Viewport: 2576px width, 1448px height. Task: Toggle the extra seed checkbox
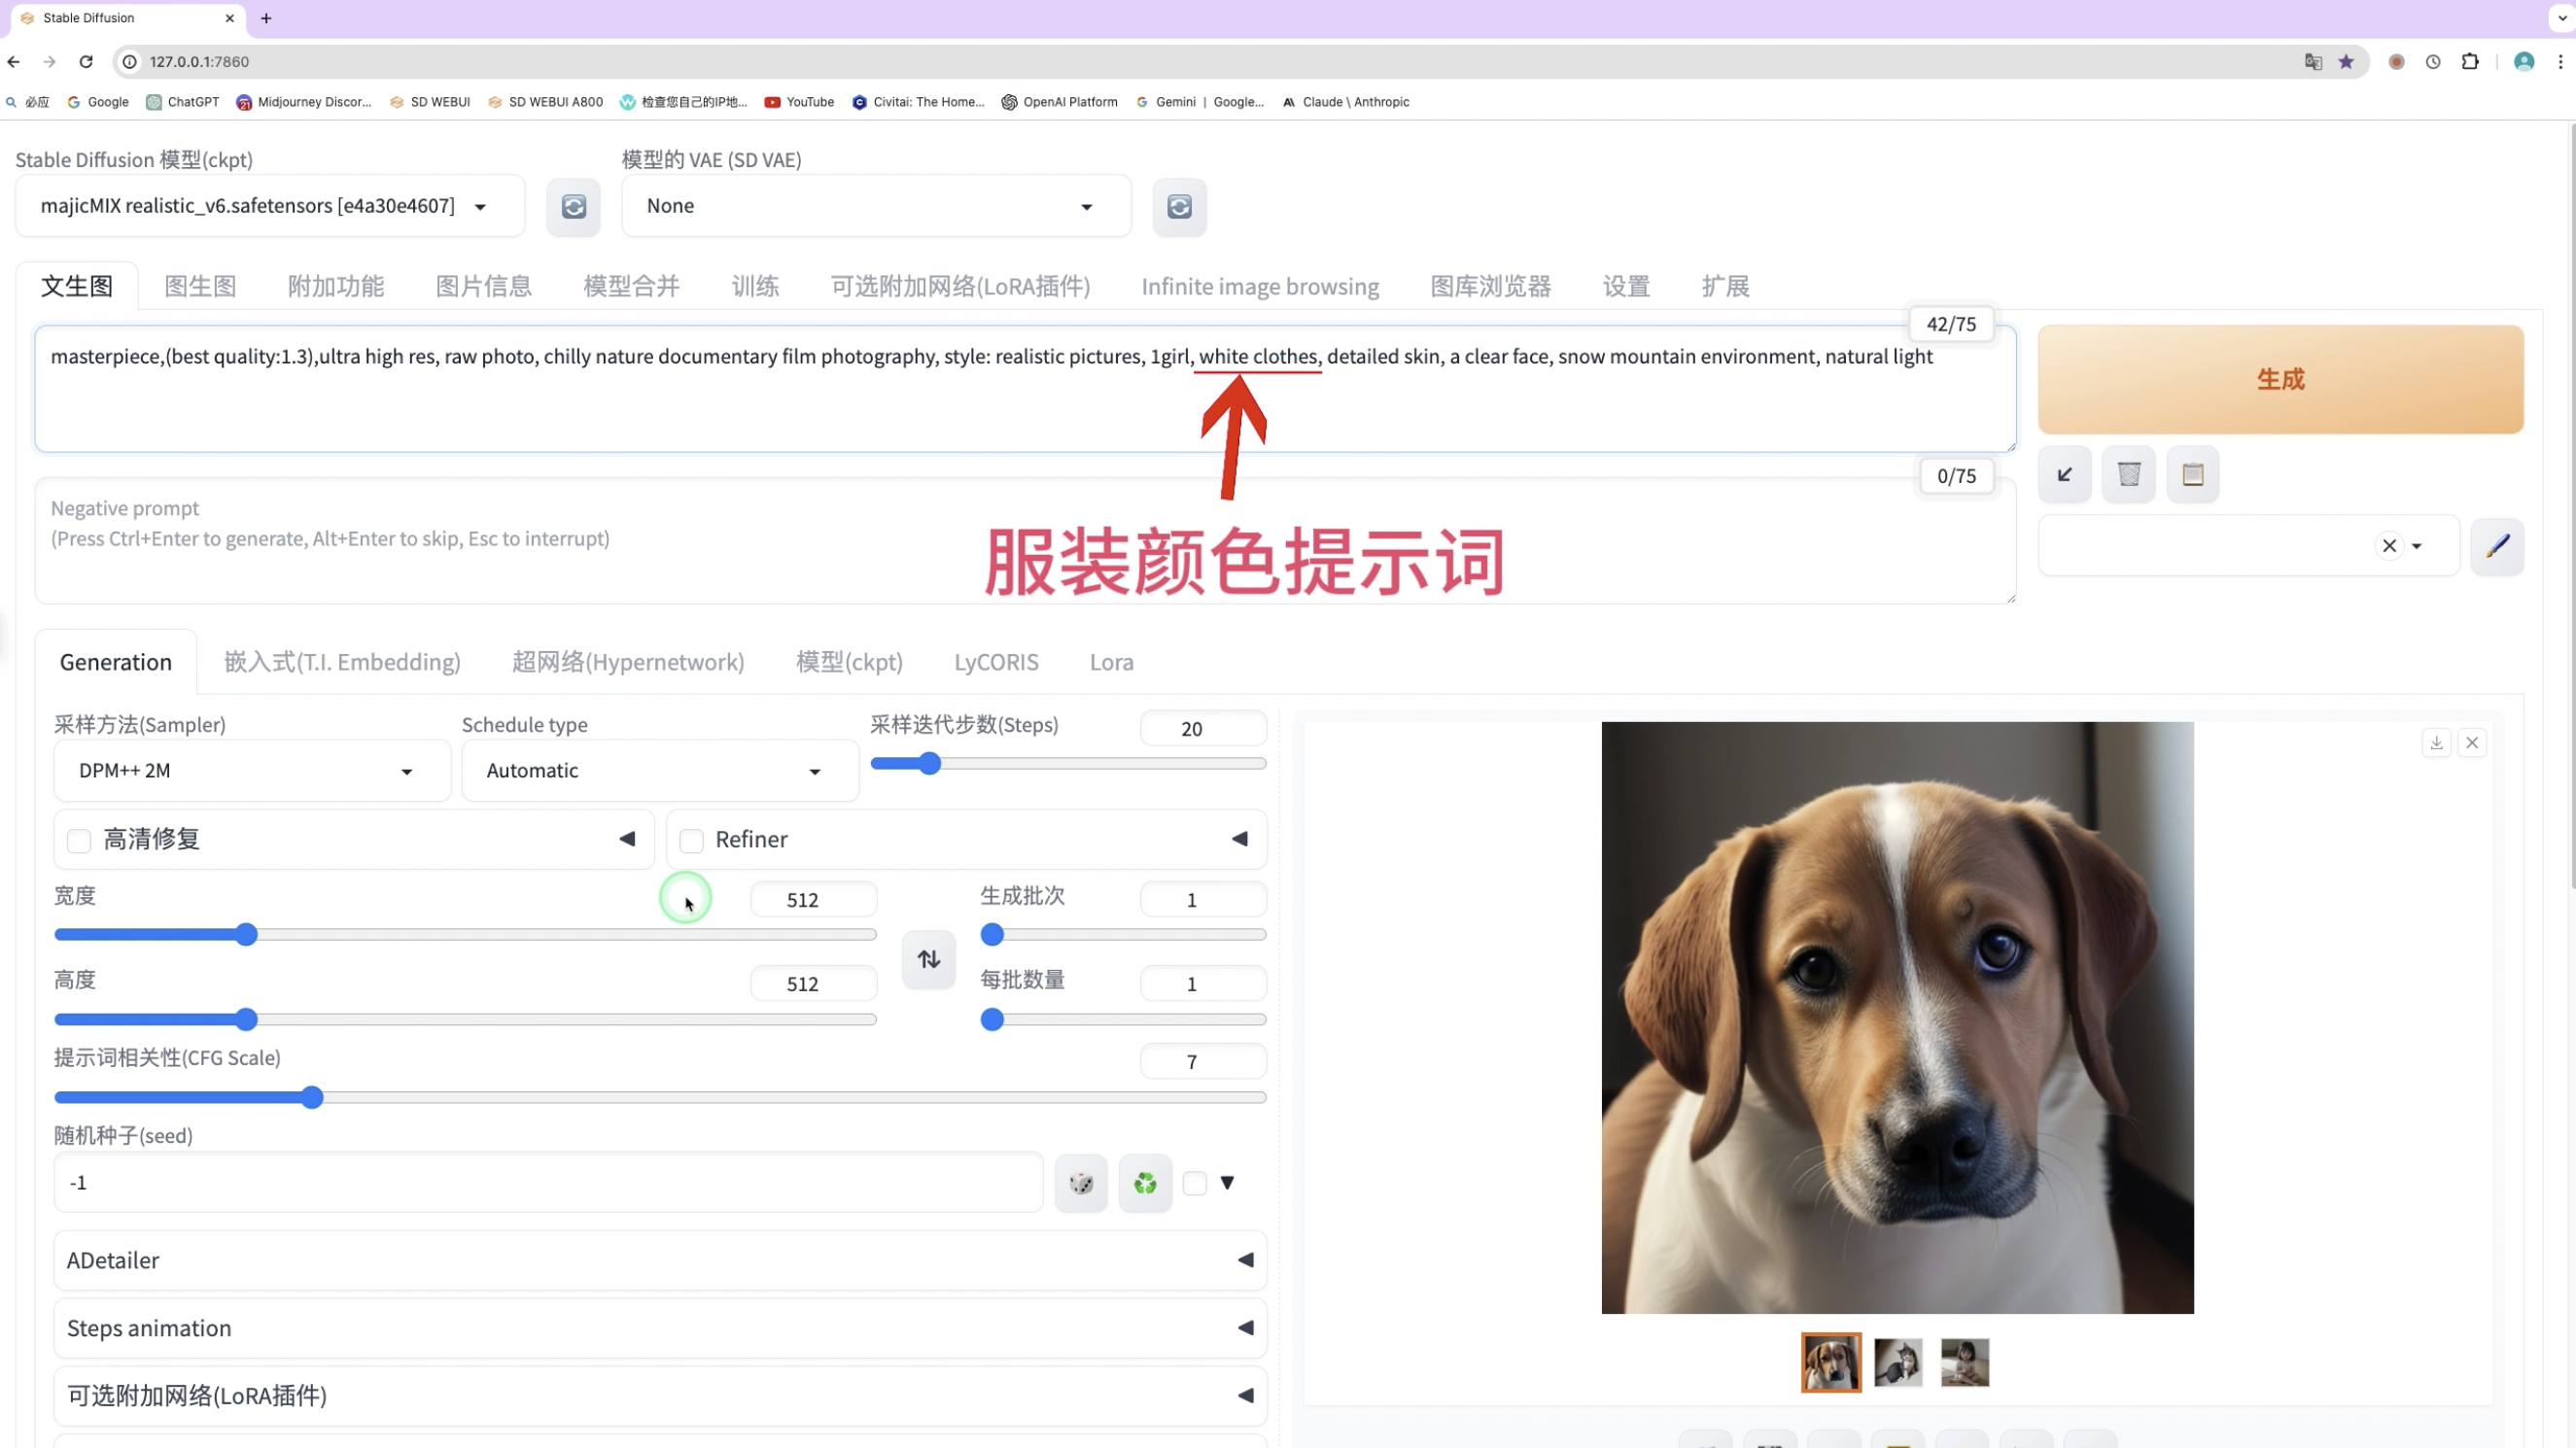(x=1194, y=1184)
